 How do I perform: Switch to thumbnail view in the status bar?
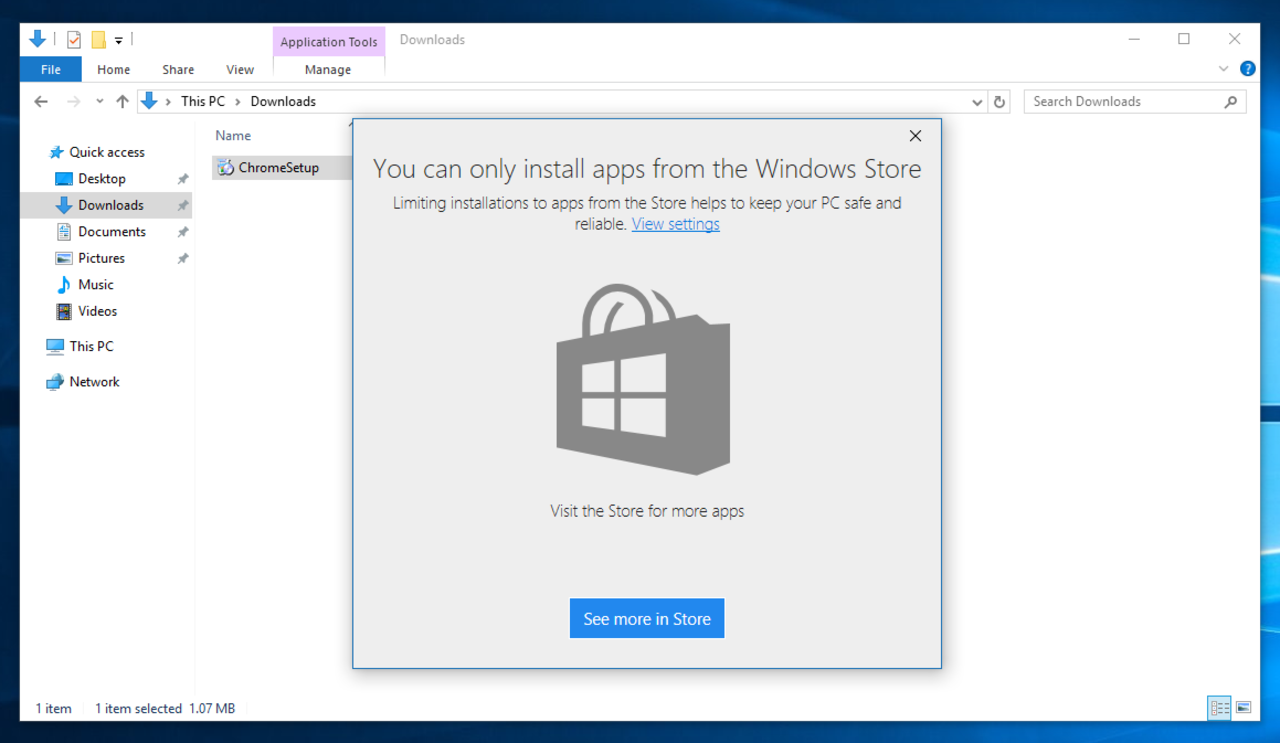coord(1243,708)
